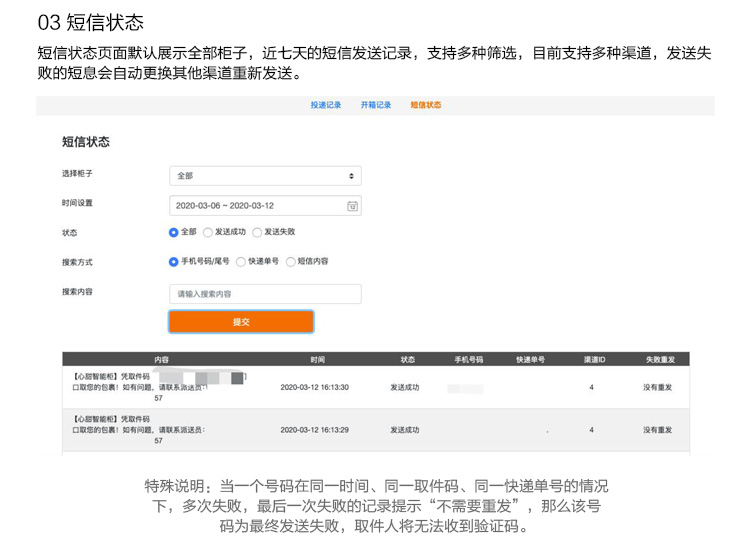Pick 短信内容 search method radio button
This screenshot has height=557, width=750.
point(290,262)
